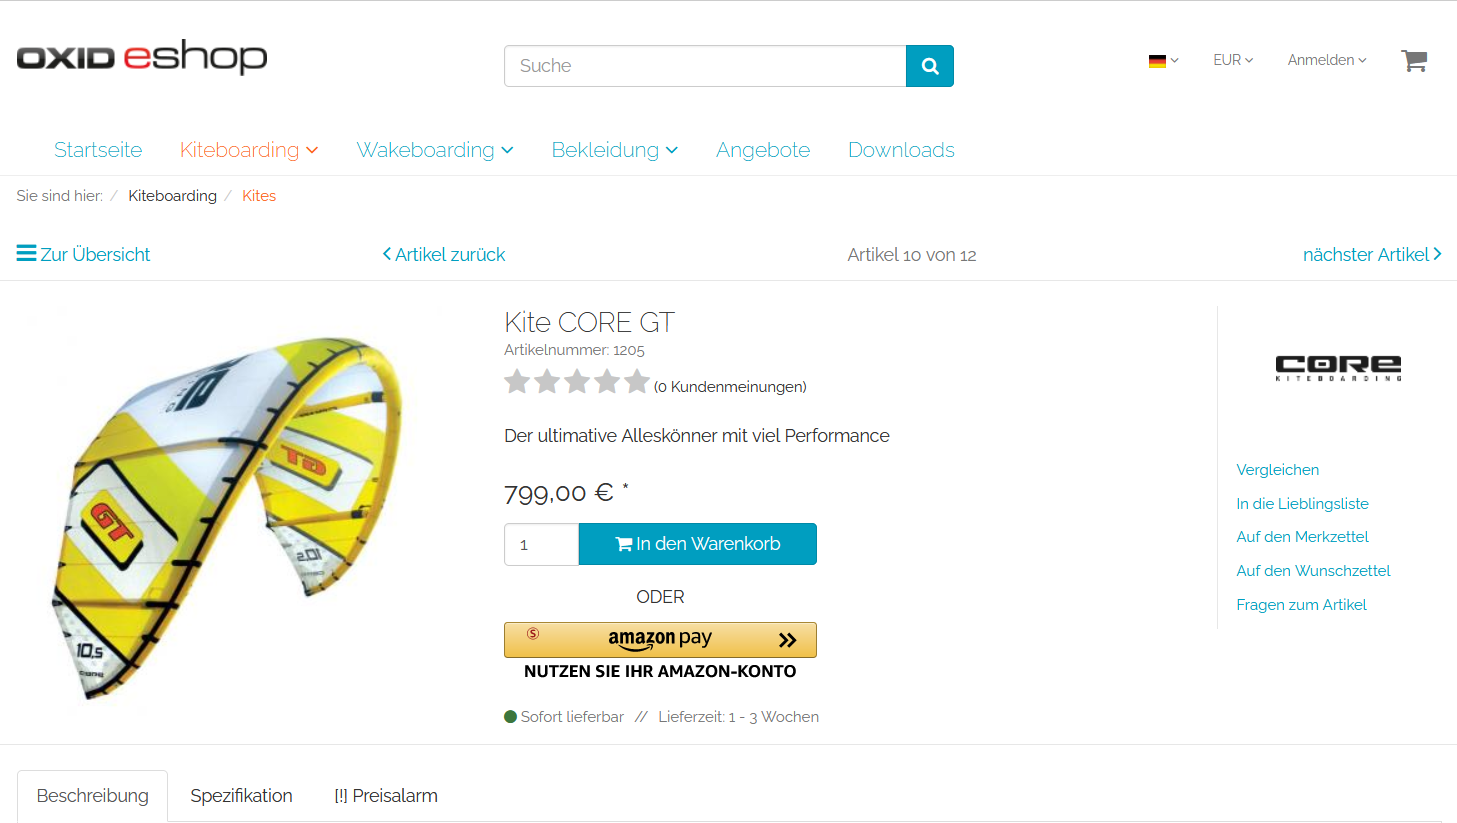Click the Vergleichen link
Image resolution: width=1457 pixels, height=823 pixels.
click(x=1277, y=470)
